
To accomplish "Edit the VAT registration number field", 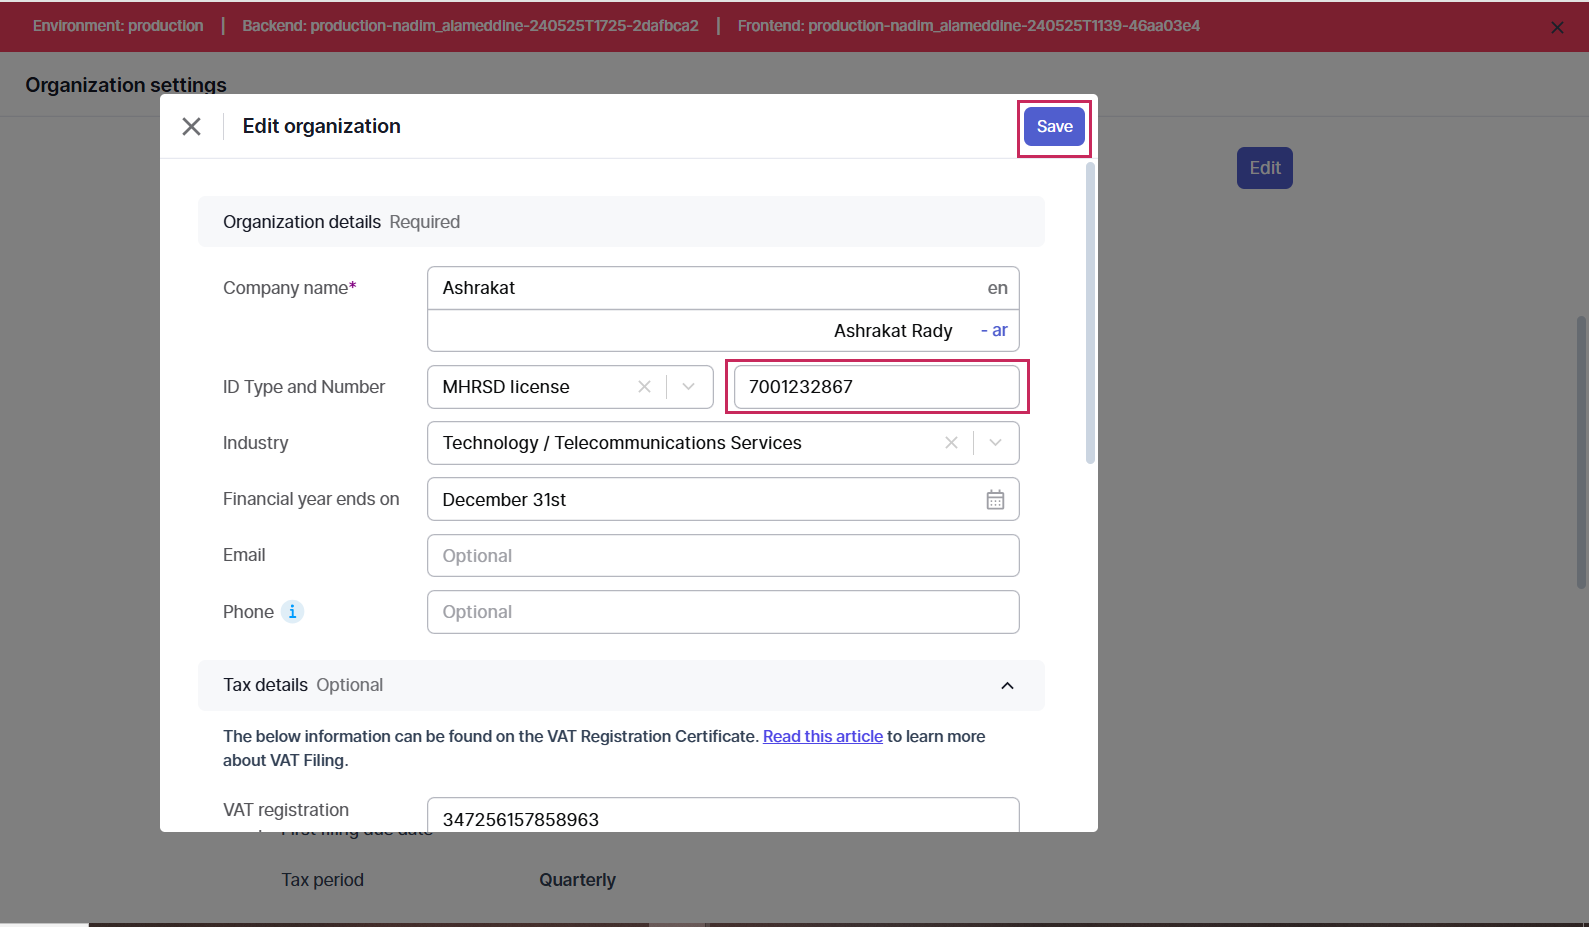I will pyautogui.click(x=723, y=817).
